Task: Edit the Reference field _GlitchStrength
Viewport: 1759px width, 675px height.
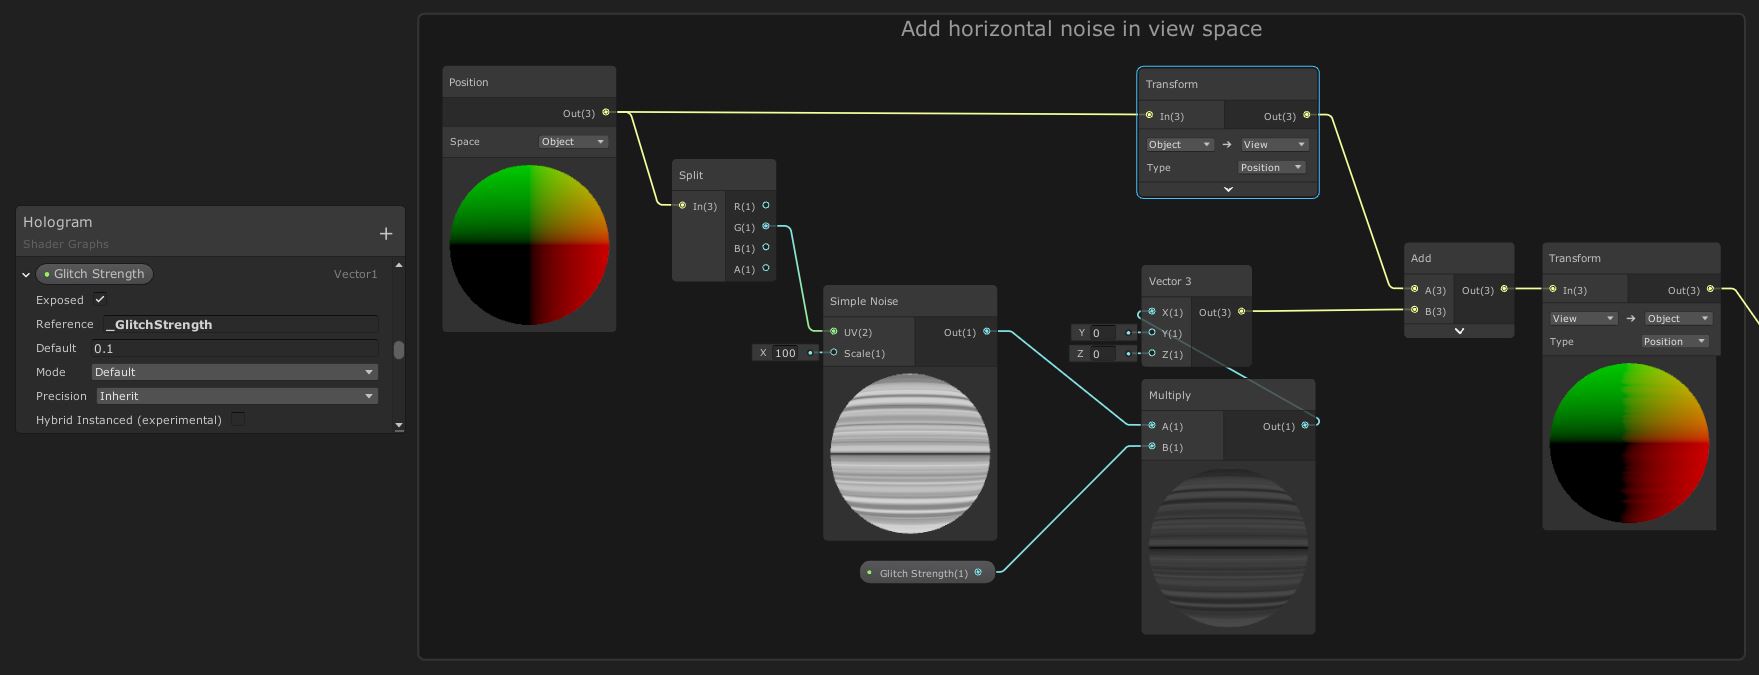Action: coord(241,324)
